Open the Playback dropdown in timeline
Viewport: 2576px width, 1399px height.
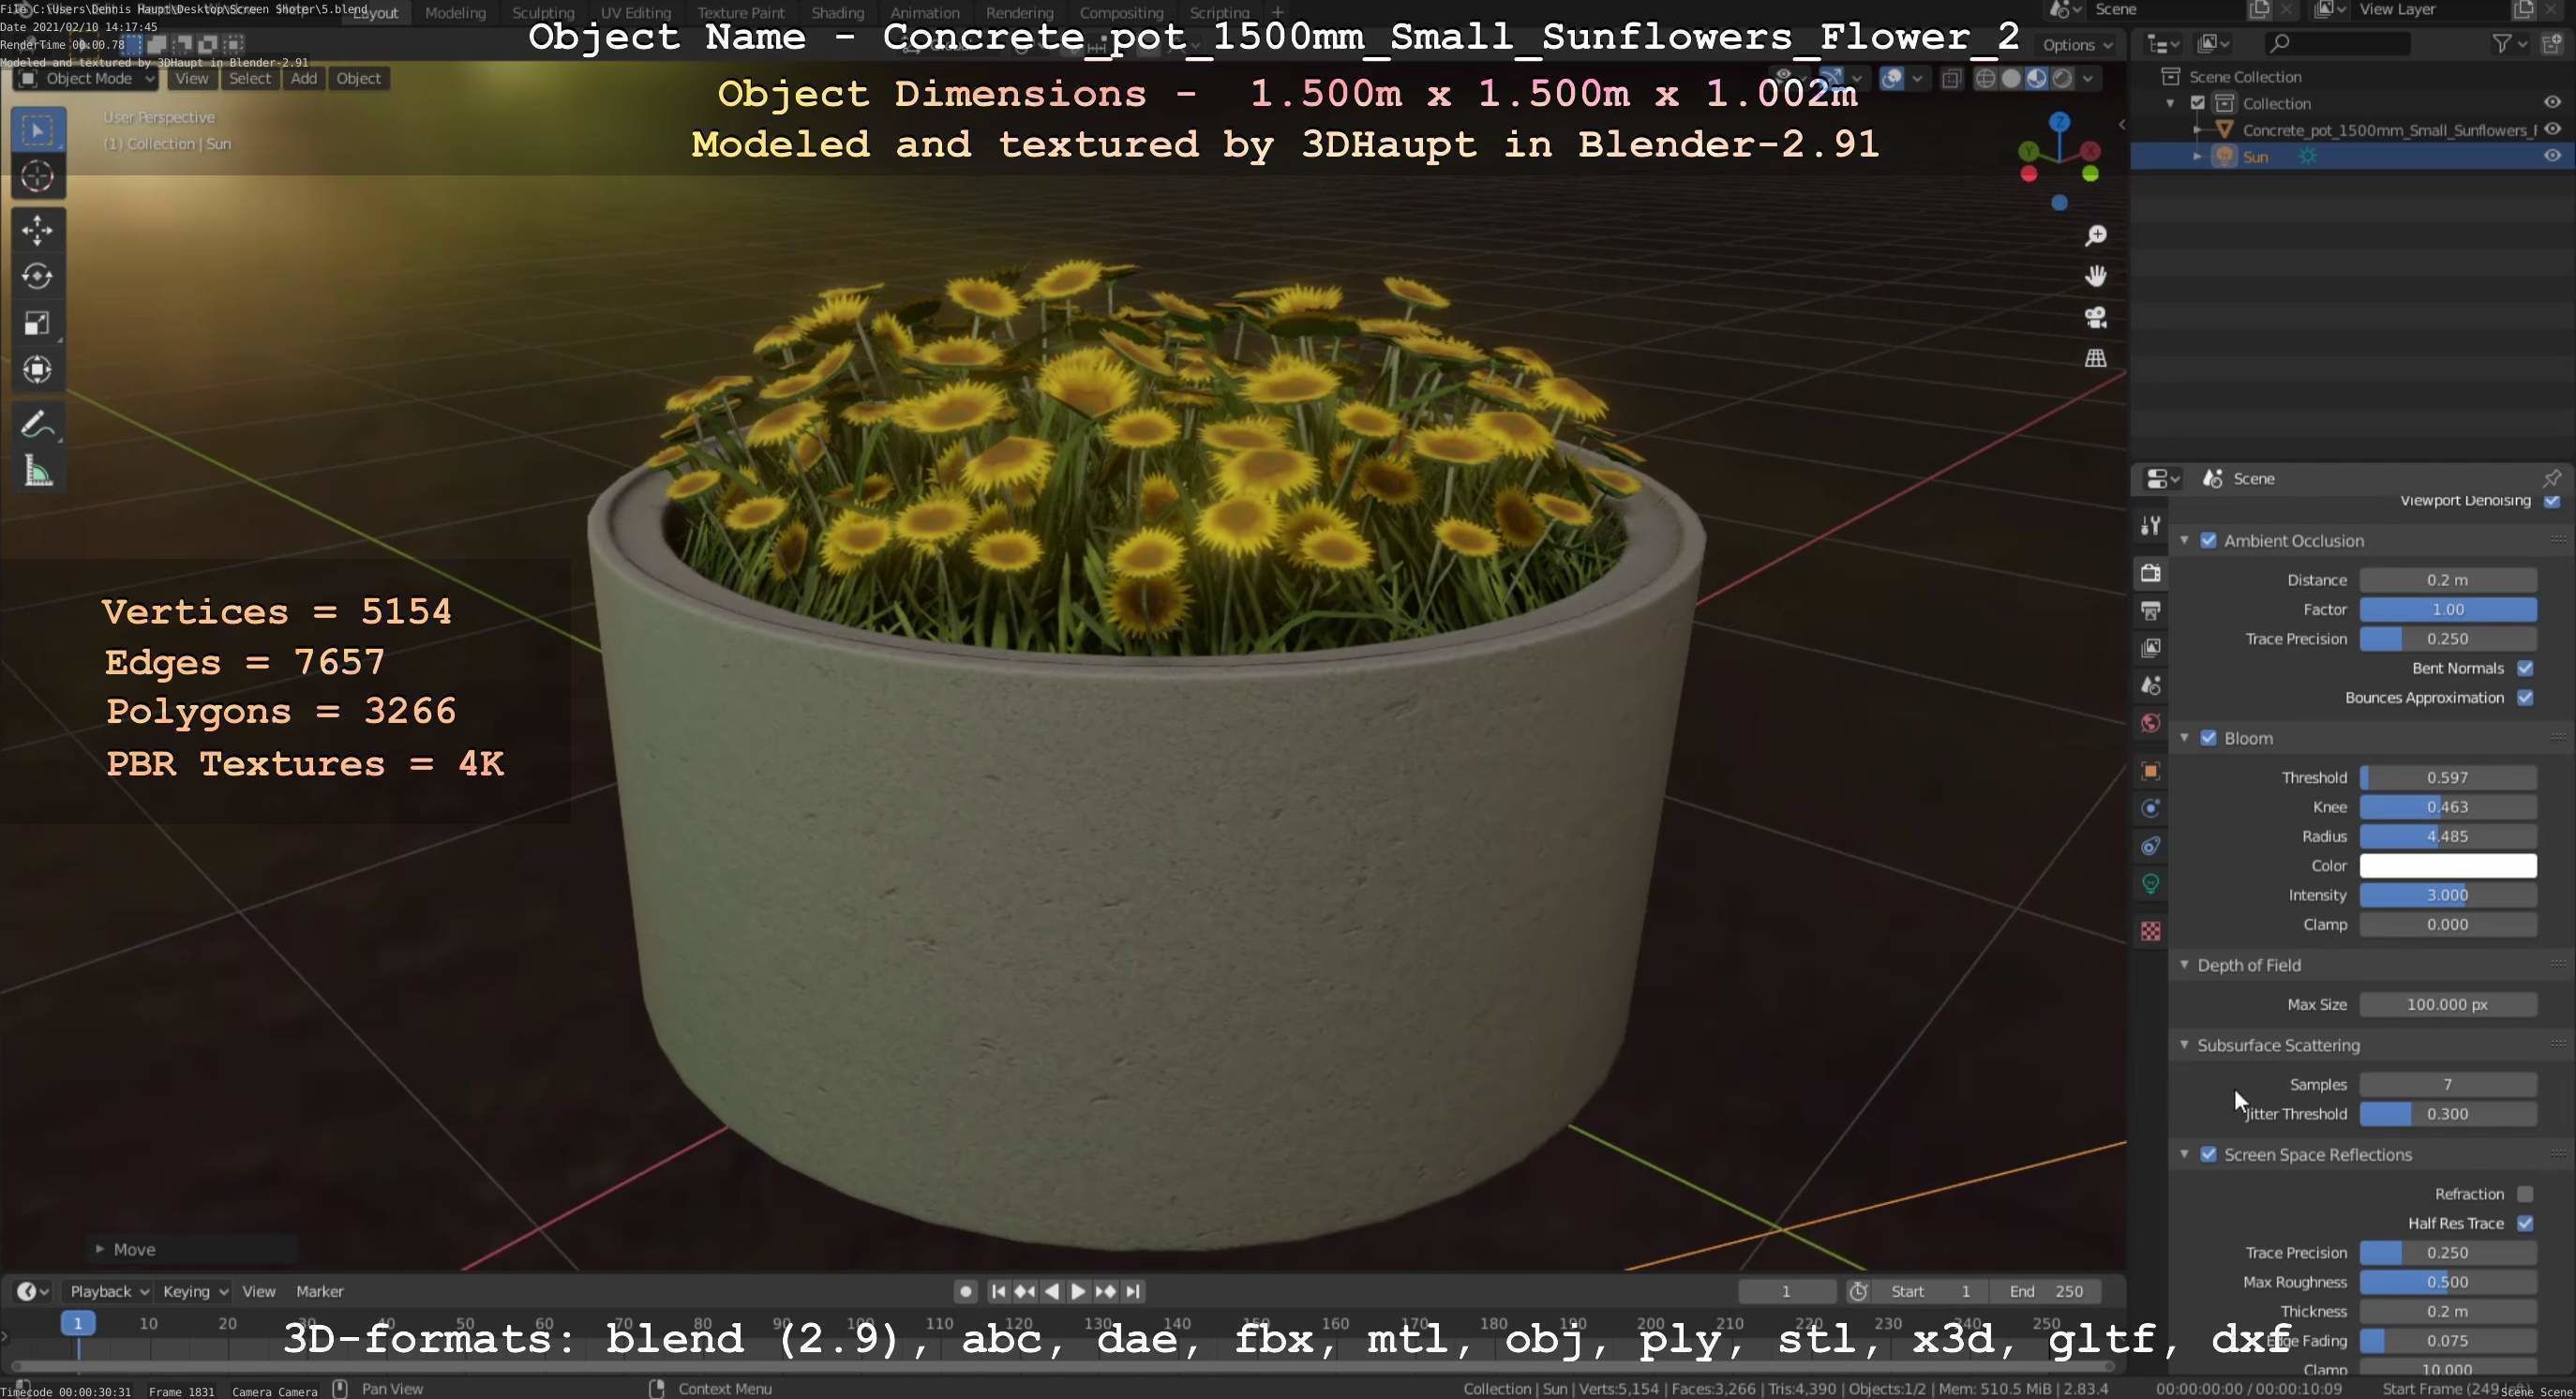[x=108, y=1291]
